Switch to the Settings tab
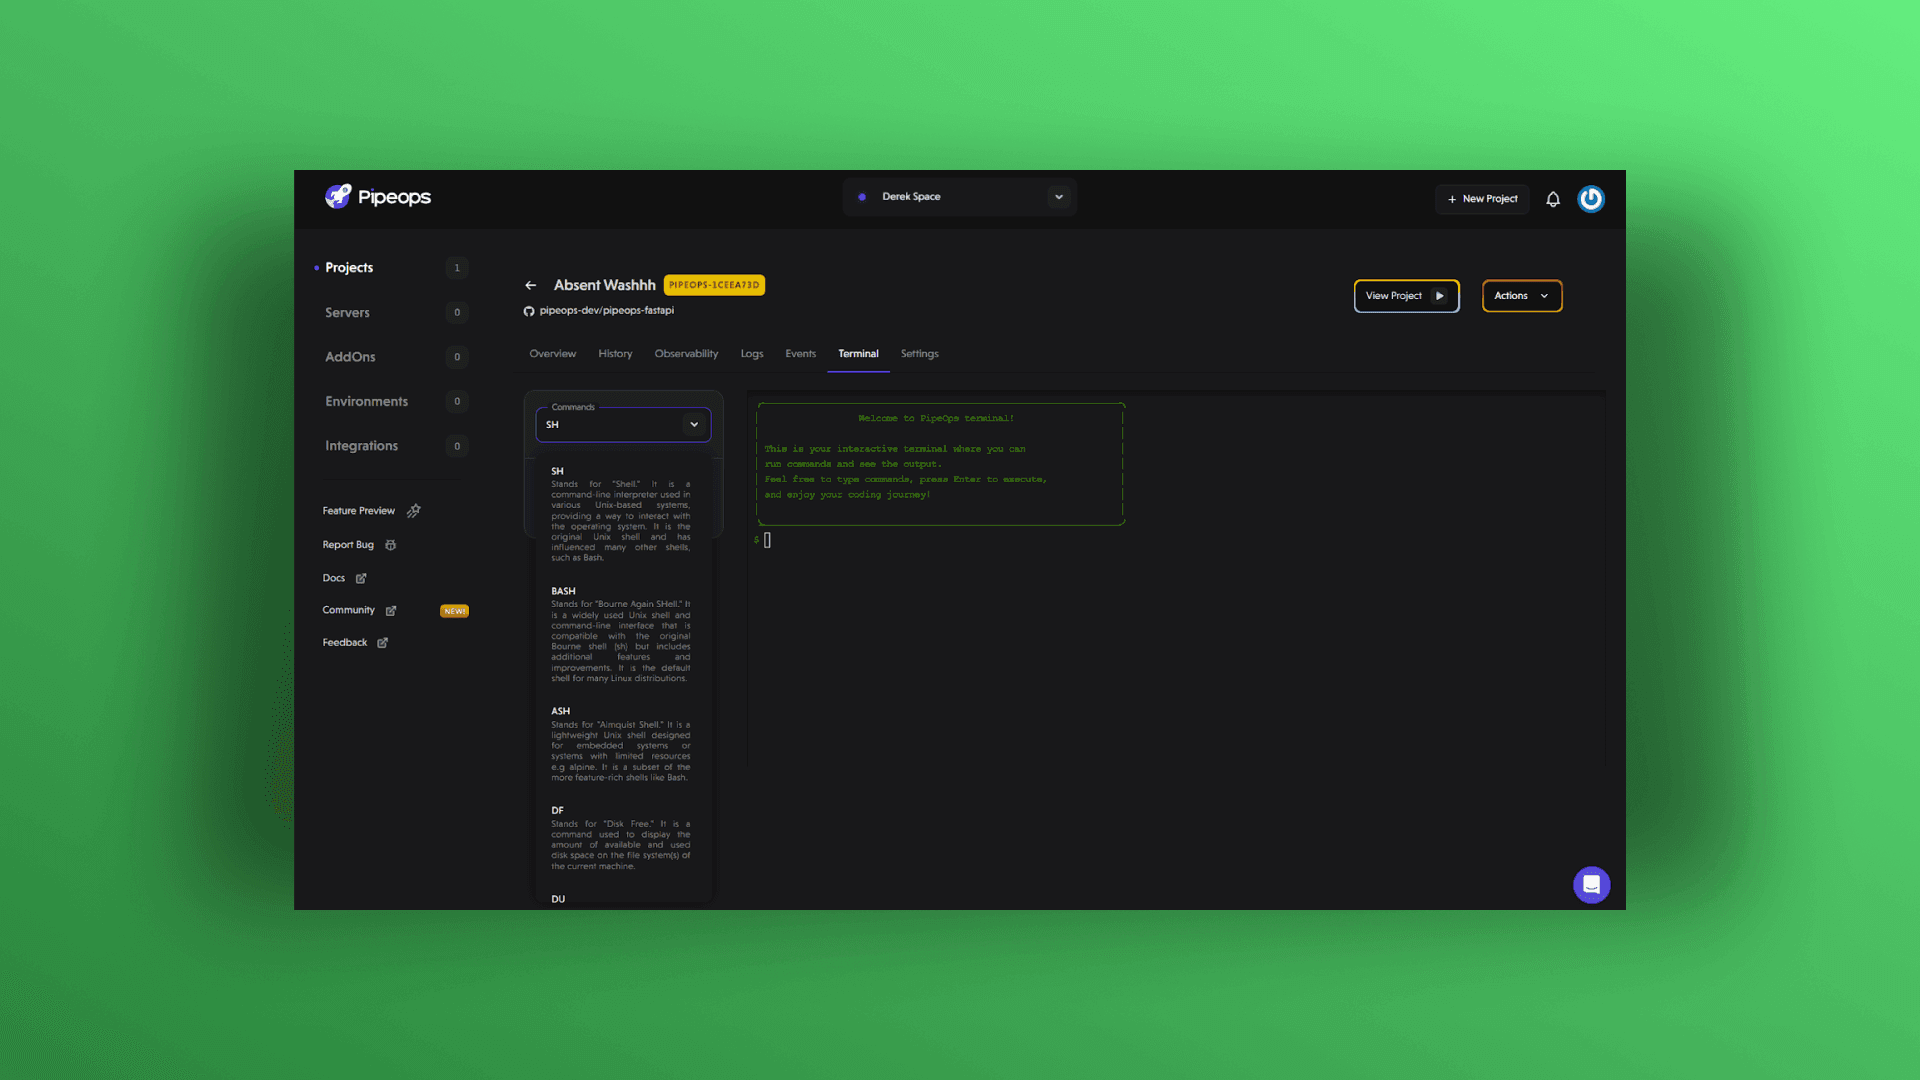Image resolution: width=1920 pixels, height=1080 pixels. tap(919, 354)
